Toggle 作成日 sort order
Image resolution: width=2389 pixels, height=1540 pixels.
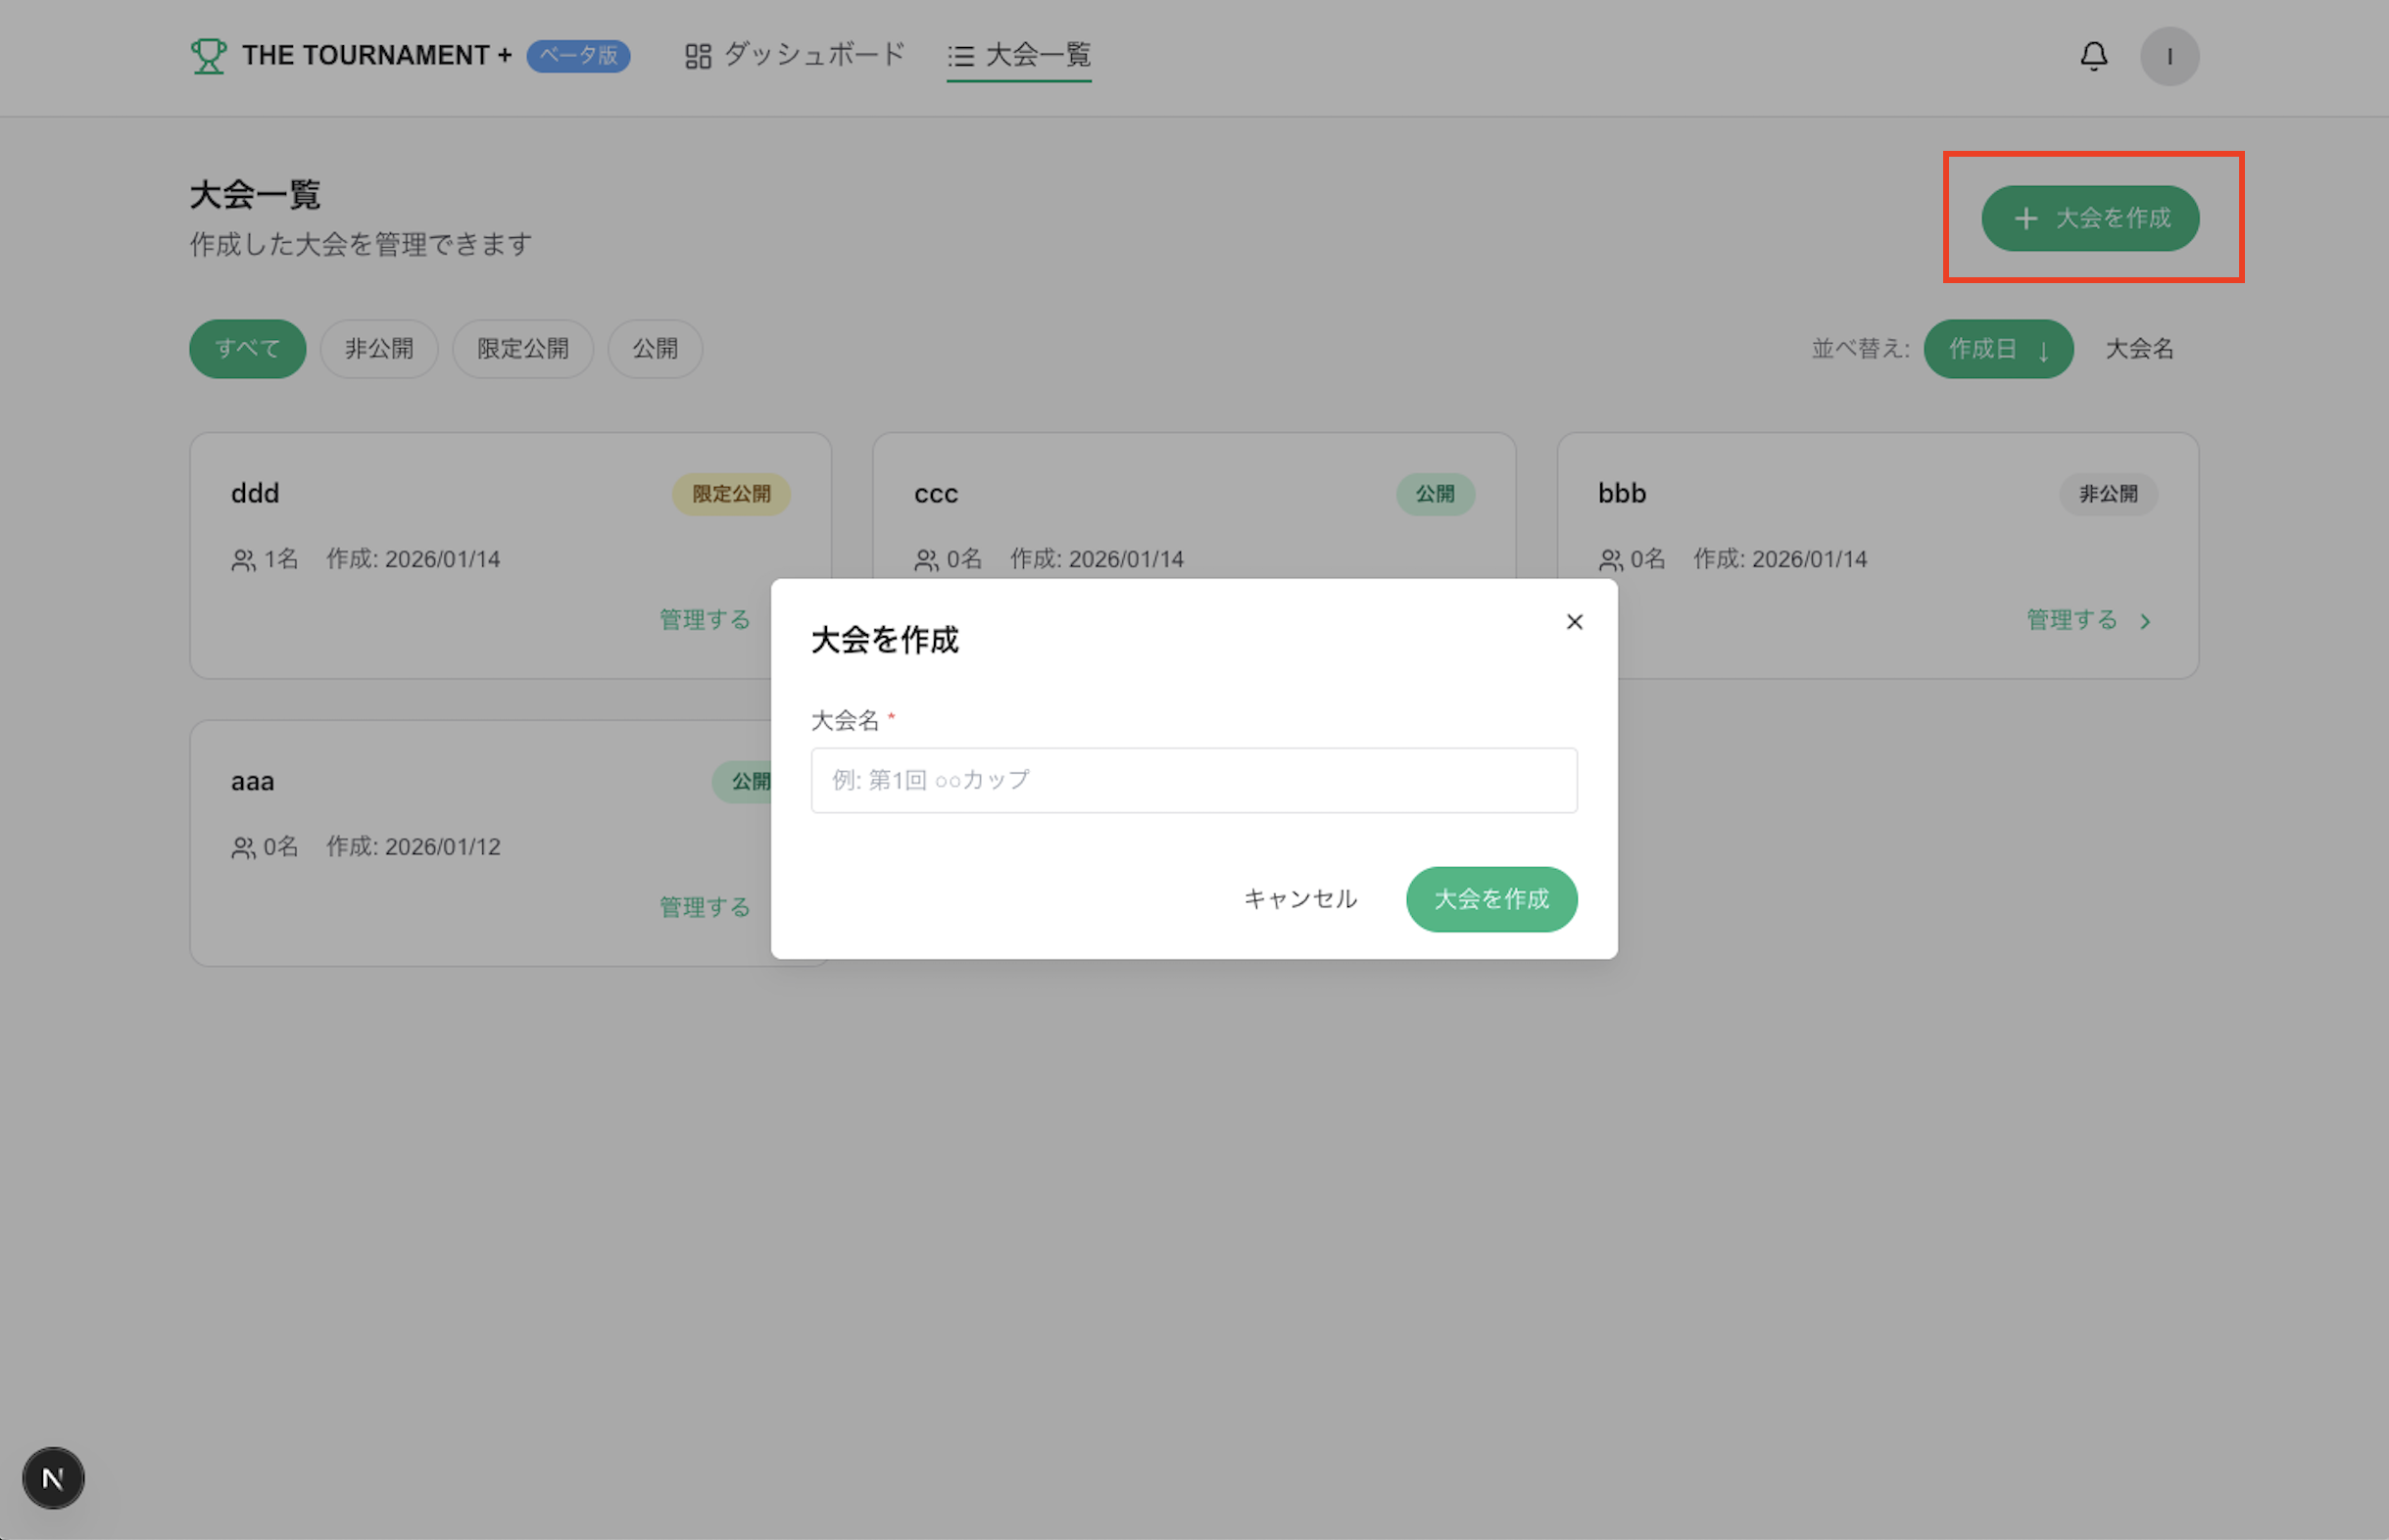pyautogui.click(x=1997, y=349)
